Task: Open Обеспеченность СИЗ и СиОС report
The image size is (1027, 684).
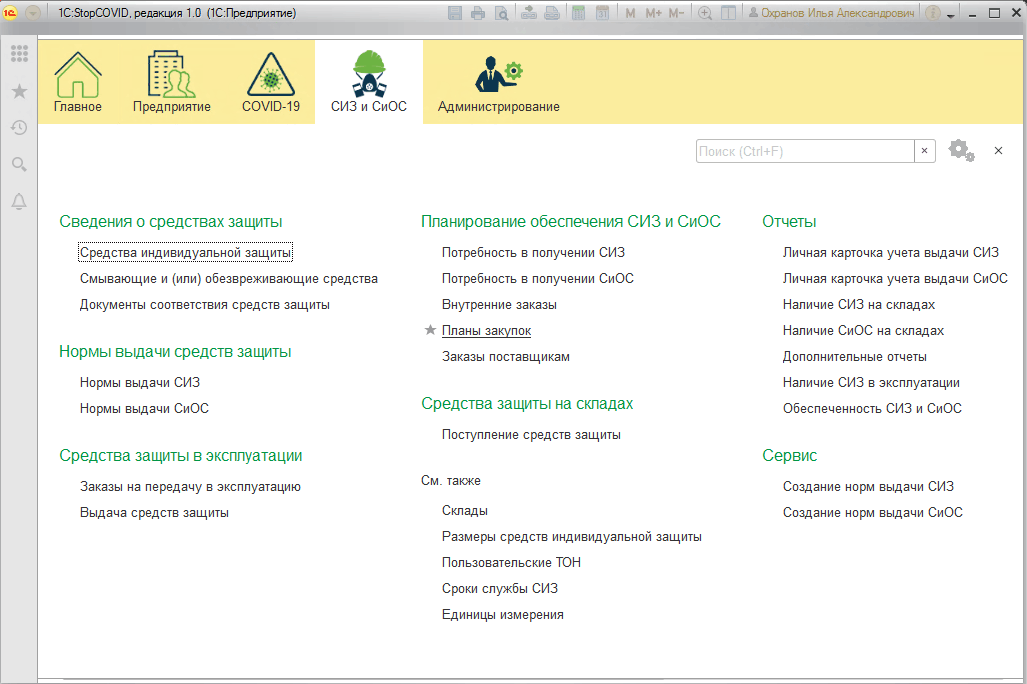Action: (872, 409)
